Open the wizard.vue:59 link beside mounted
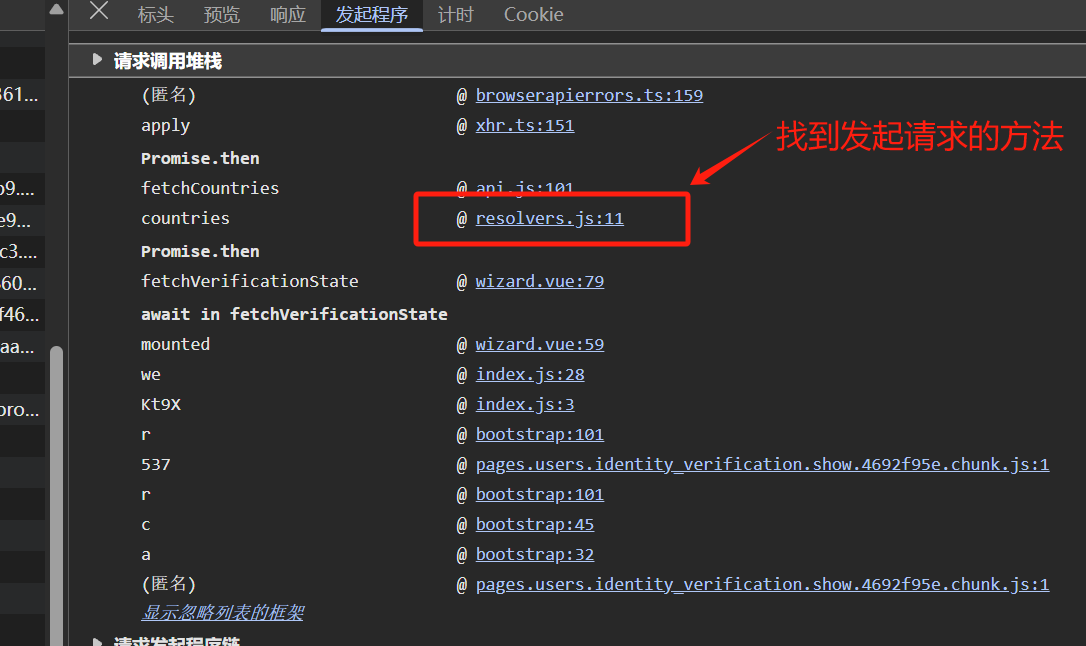1086x646 pixels. coord(539,345)
